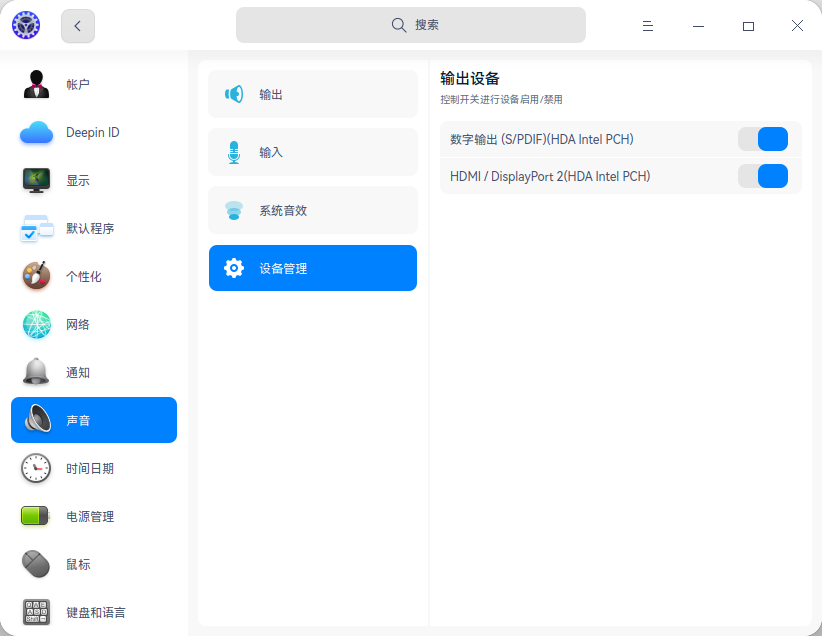Viewport: 822px width, 636px height.
Task: Click the HDMI / DisplayPort 2(HDA Intel PCH) text
Action: click(550, 177)
